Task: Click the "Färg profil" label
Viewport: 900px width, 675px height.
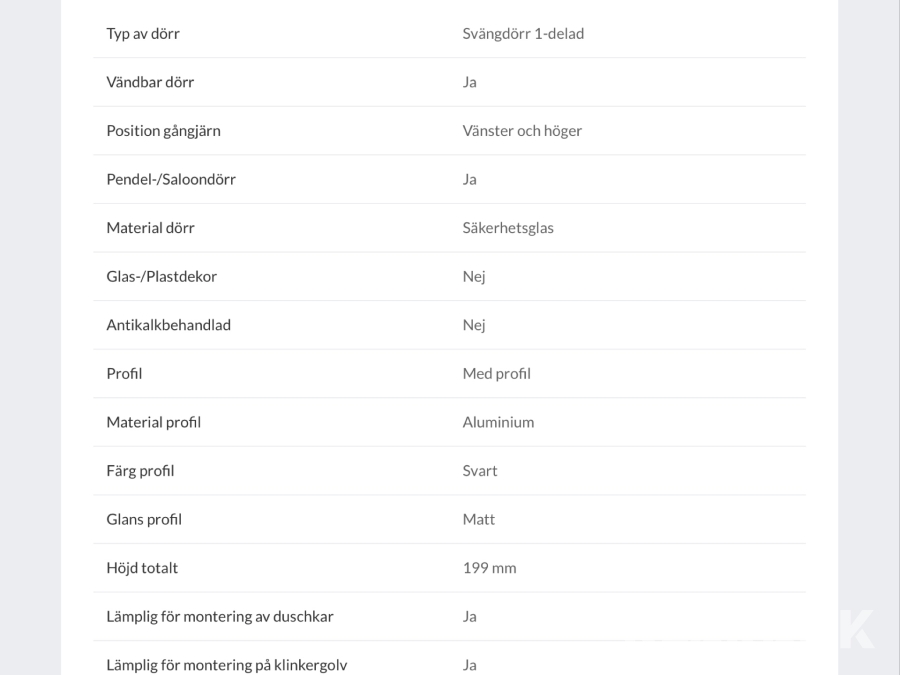Action: click(x=140, y=470)
